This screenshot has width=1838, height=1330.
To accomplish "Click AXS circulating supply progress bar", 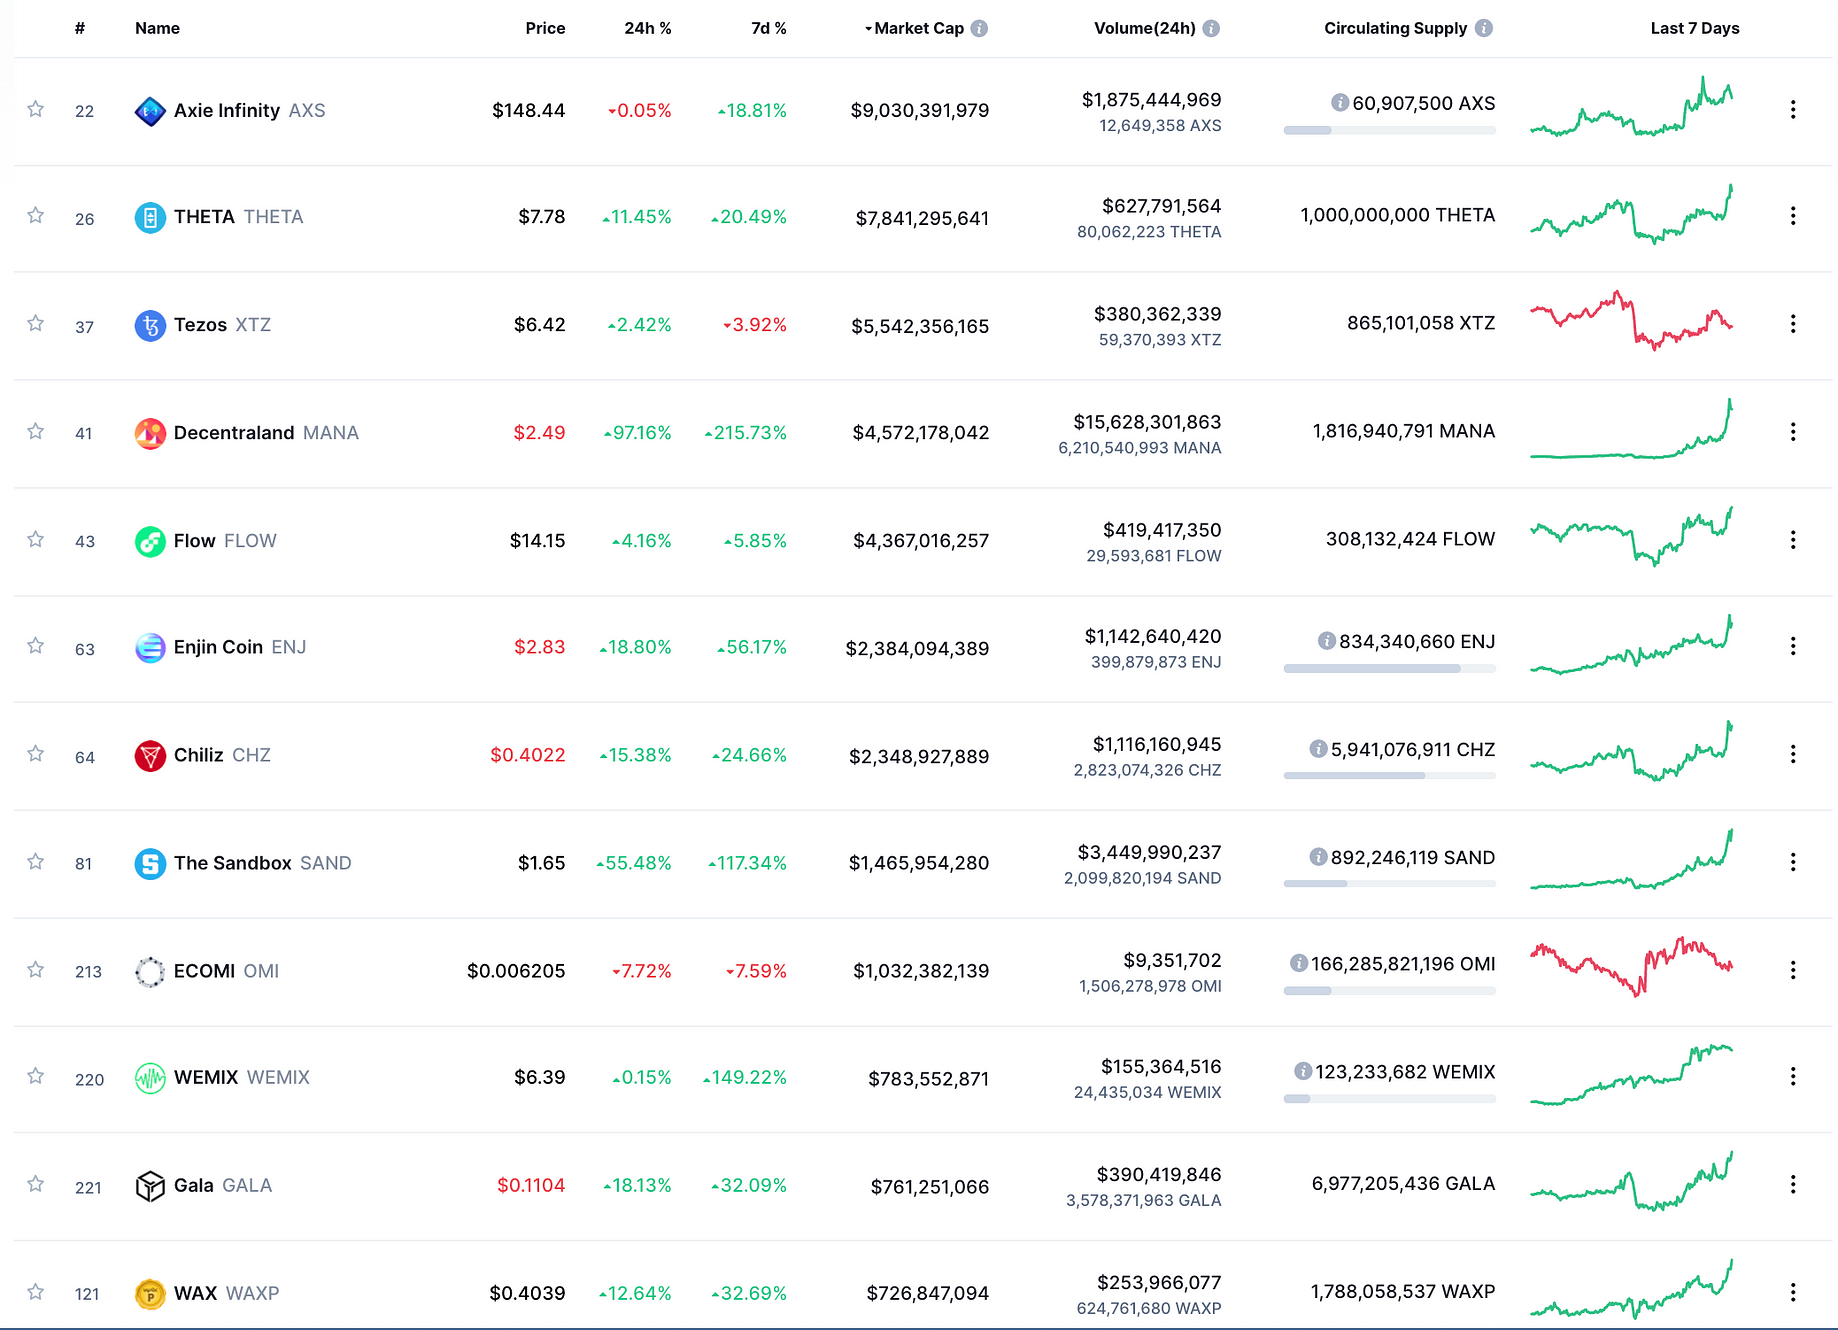I will pos(1390,130).
